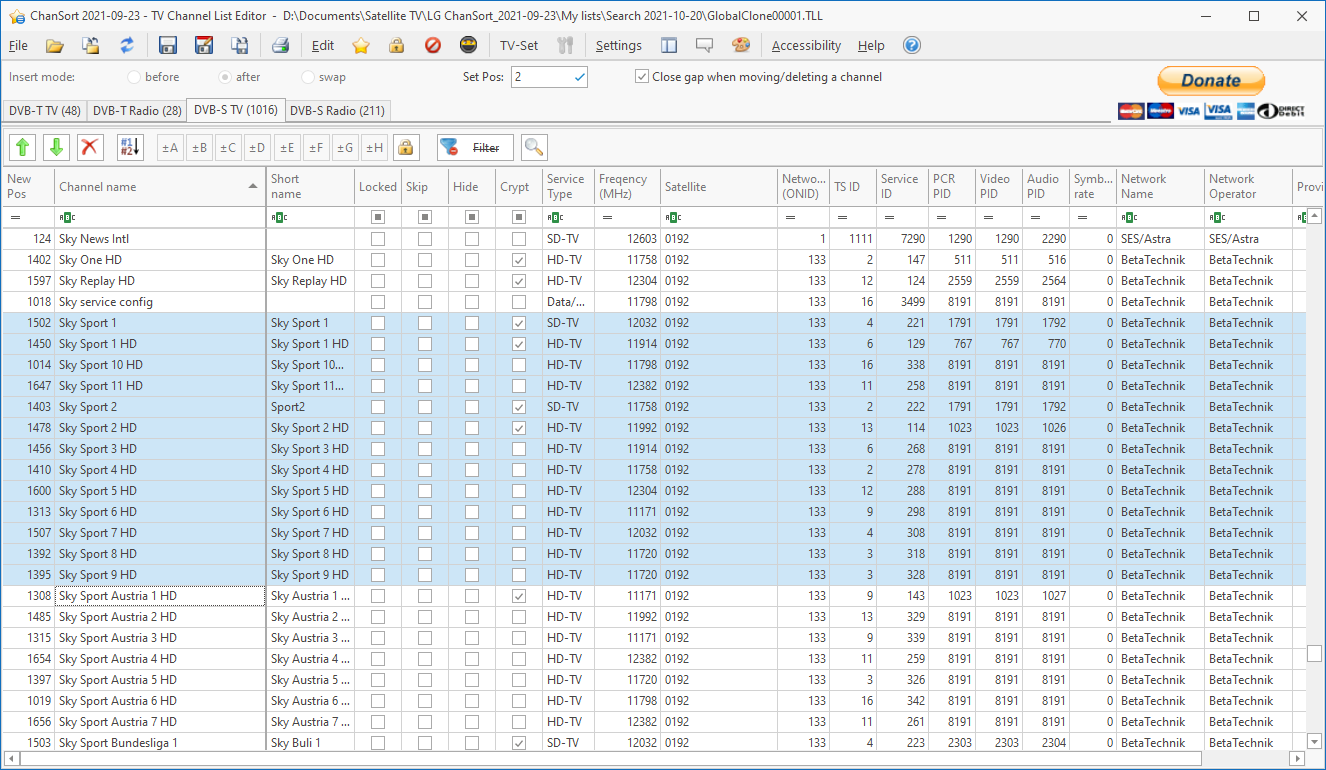1326x770 pixels.
Task: Check Locked box for Sky News Intl
Action: tap(377, 239)
